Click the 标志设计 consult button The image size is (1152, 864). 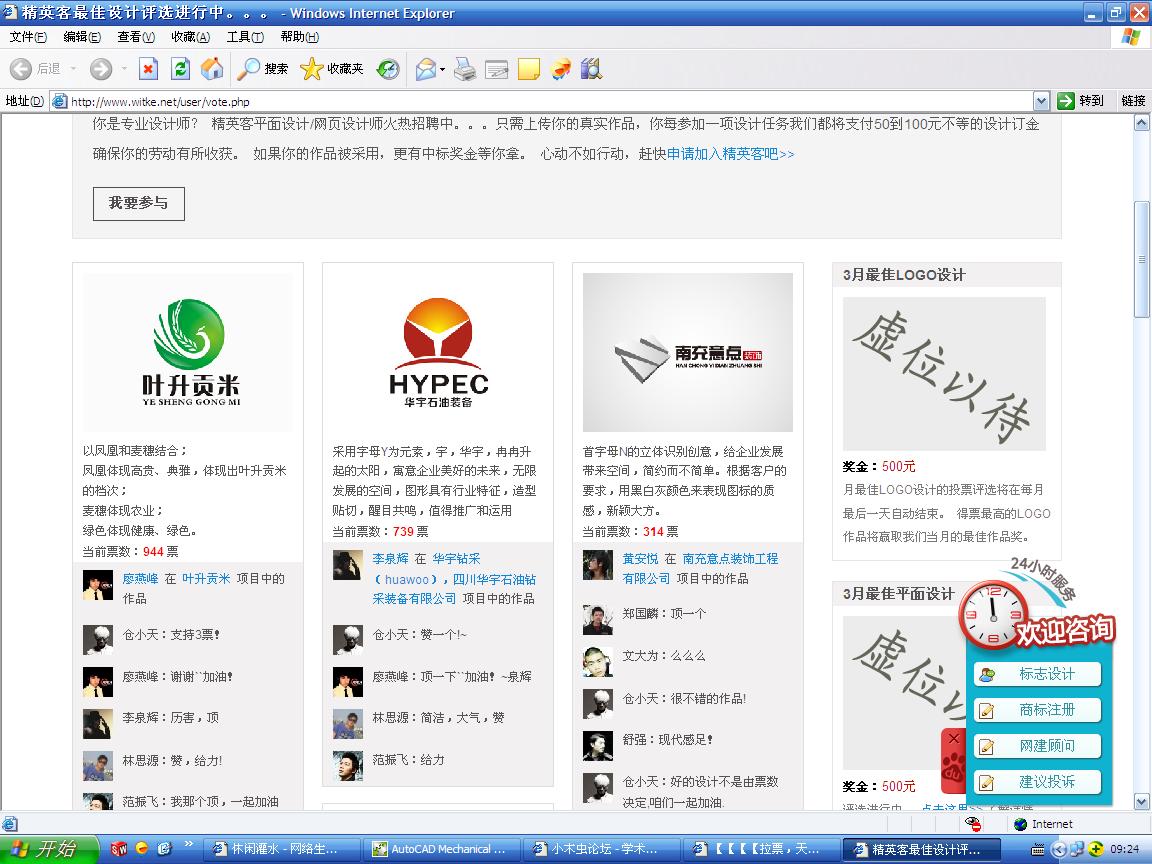pos(1037,674)
